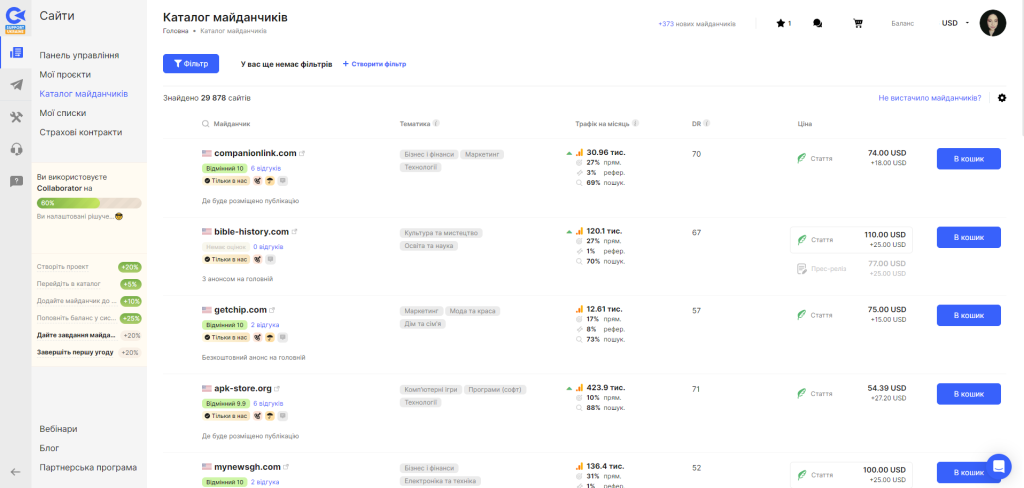This screenshot has height=488, width=1024.
Task: Open the support headset sidebar icon
Action: [16, 149]
